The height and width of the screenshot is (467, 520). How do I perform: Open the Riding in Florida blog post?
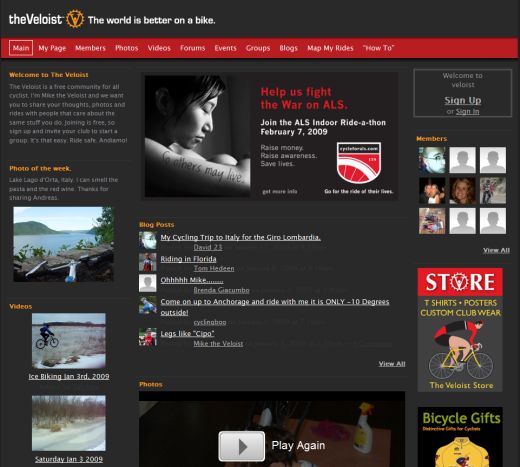(188, 259)
